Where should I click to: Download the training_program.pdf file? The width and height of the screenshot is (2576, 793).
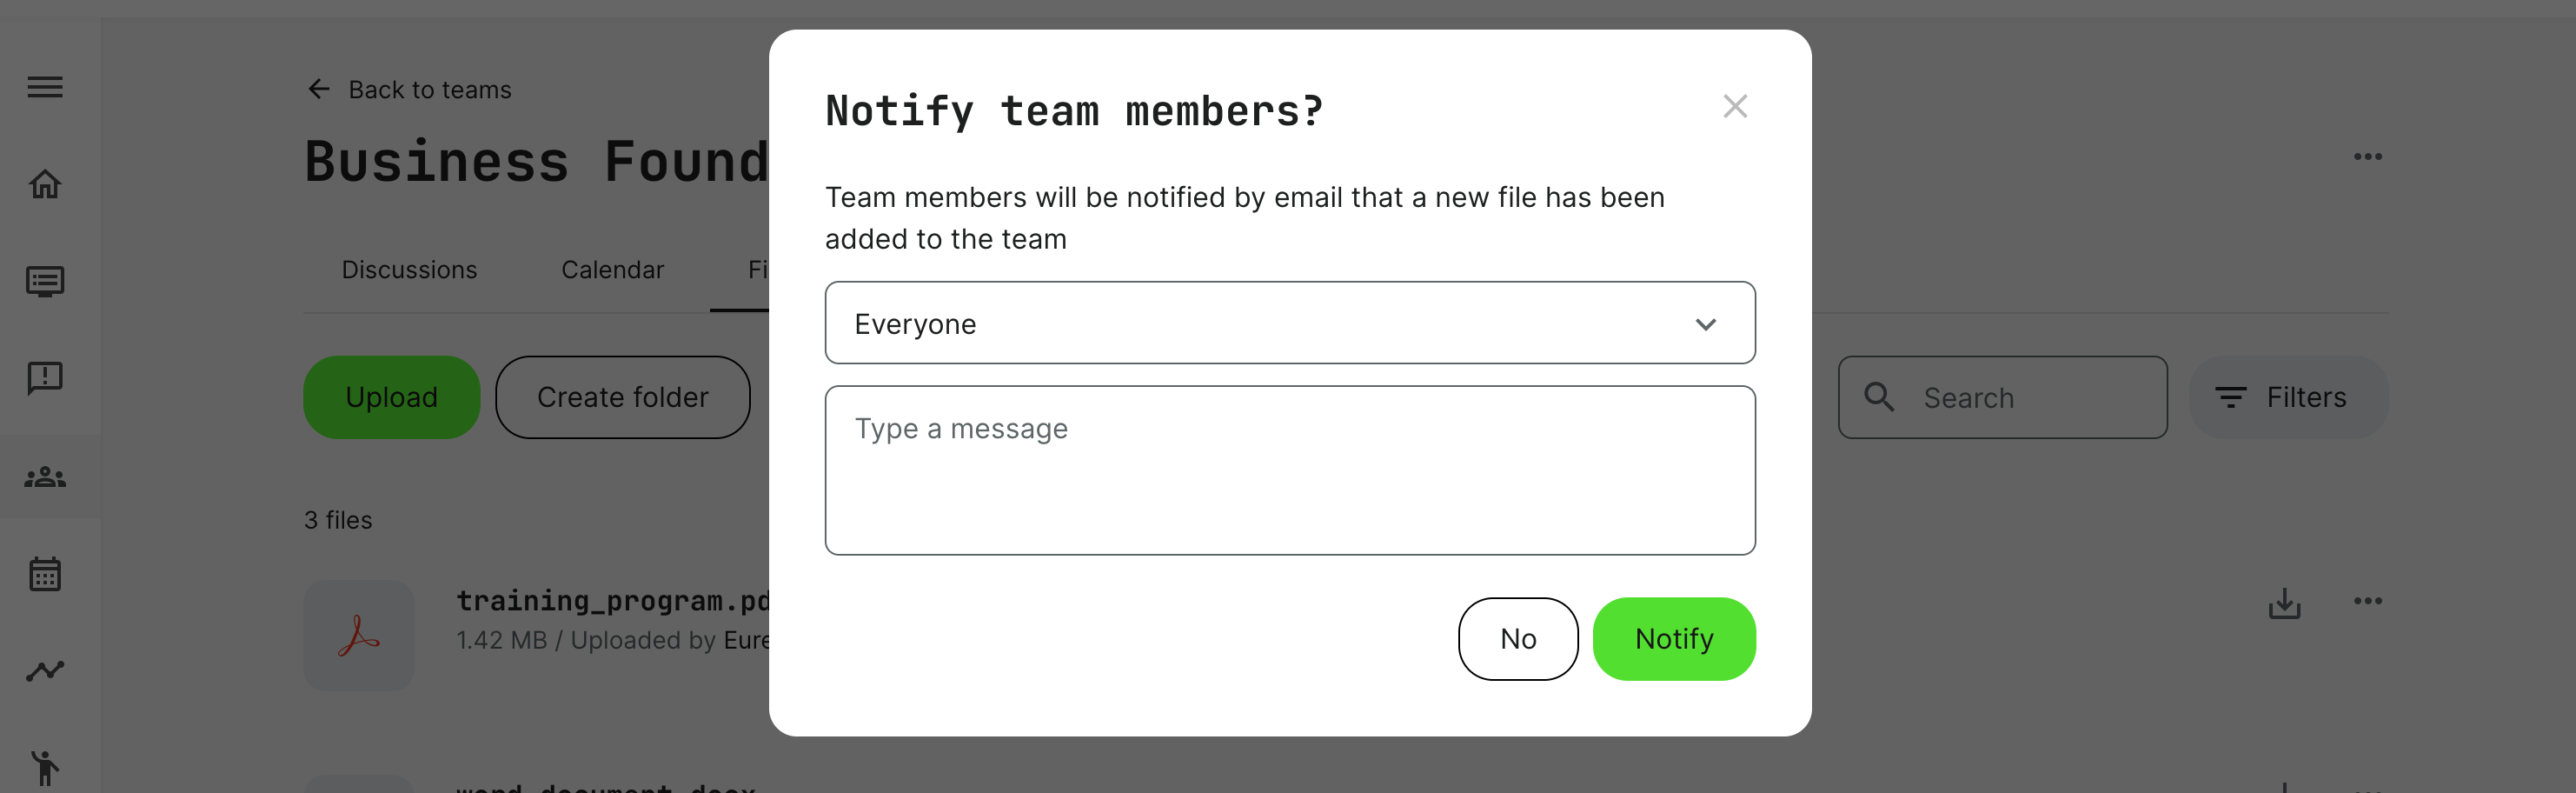click(x=2284, y=603)
